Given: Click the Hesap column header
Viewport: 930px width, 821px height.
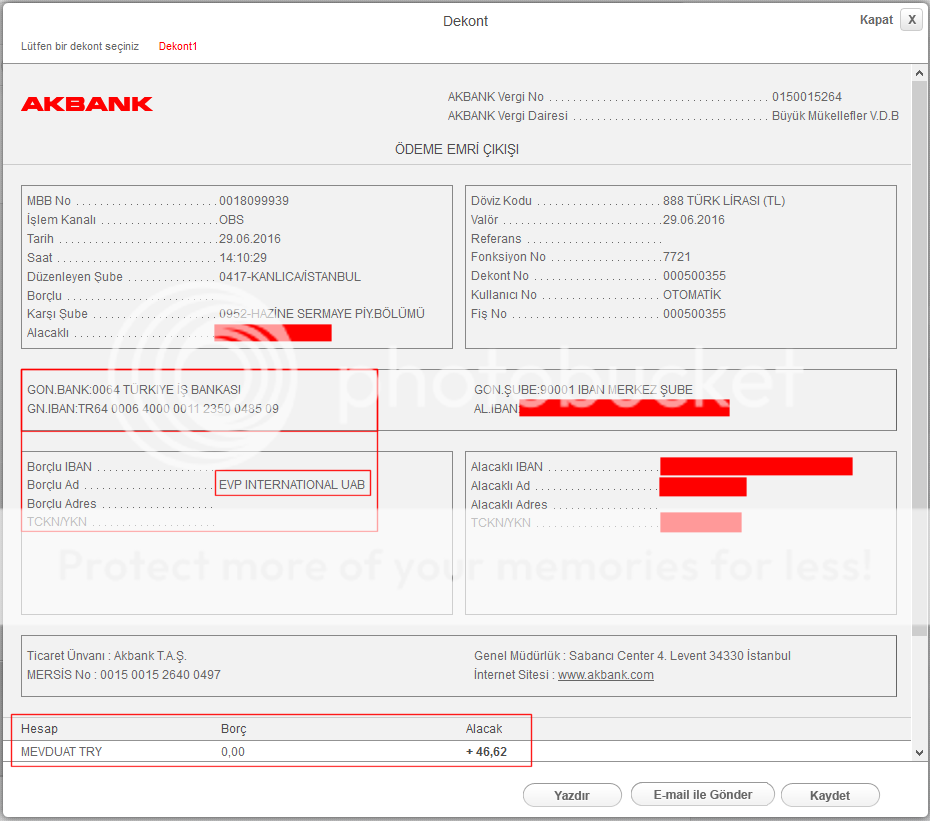Looking at the screenshot, I should click(39, 728).
